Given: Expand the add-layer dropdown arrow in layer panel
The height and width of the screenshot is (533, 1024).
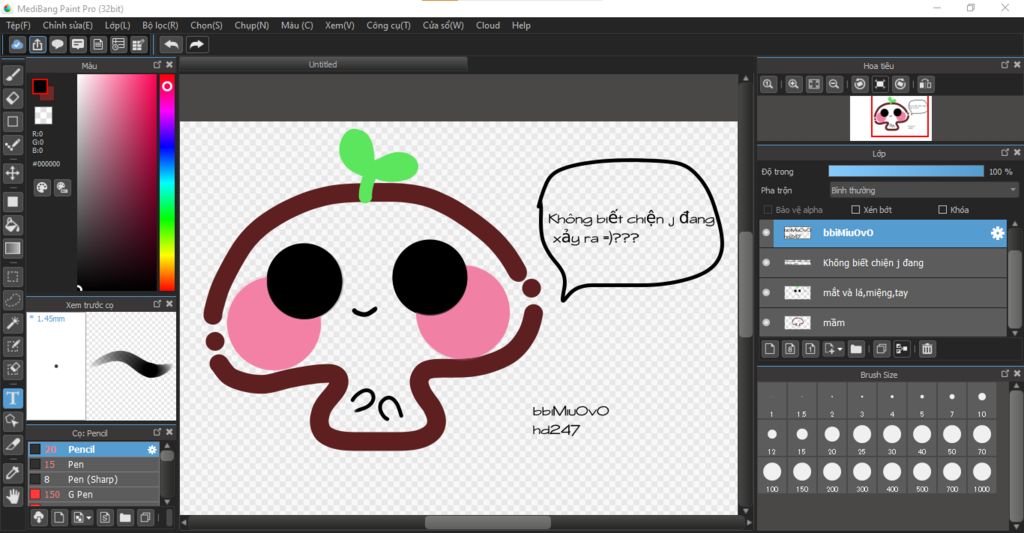Looking at the screenshot, I should click(x=840, y=349).
